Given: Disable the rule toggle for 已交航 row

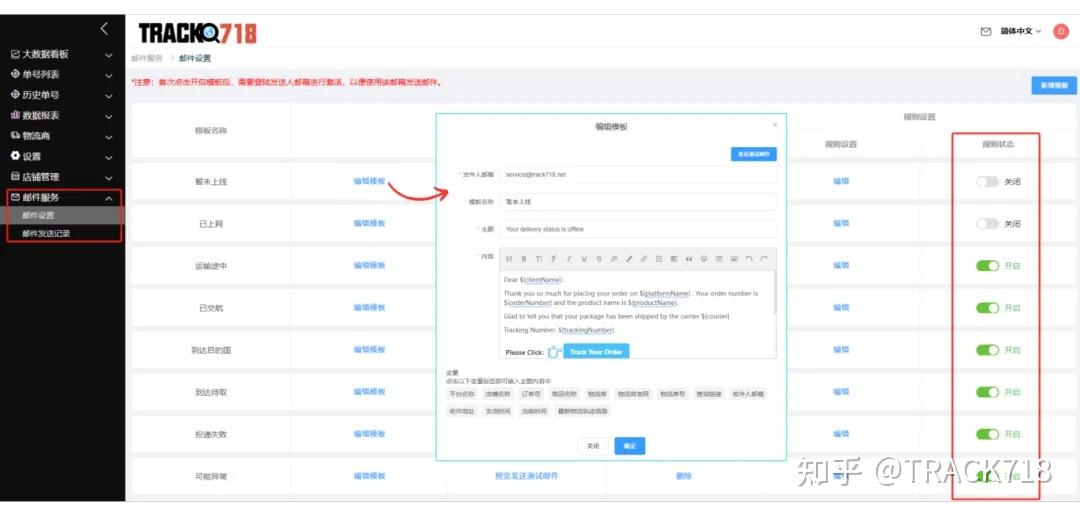Looking at the screenshot, I should [x=987, y=308].
